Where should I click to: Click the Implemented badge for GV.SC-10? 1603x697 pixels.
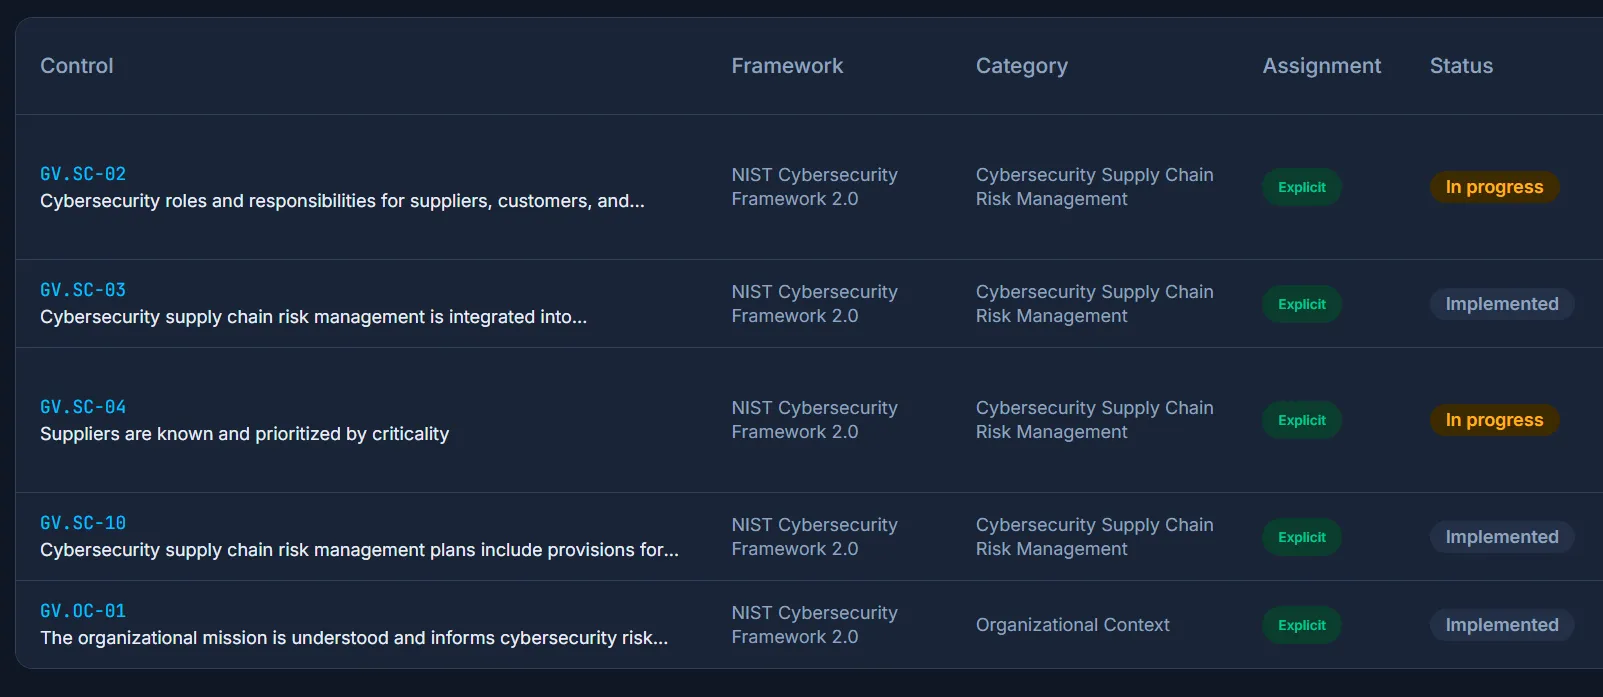1502,537
